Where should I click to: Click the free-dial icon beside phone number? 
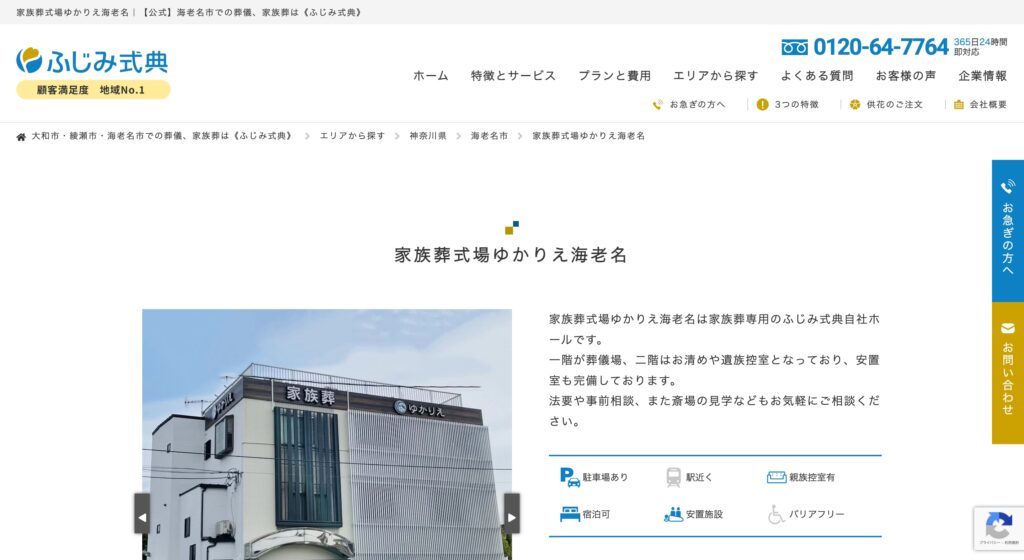click(x=795, y=47)
